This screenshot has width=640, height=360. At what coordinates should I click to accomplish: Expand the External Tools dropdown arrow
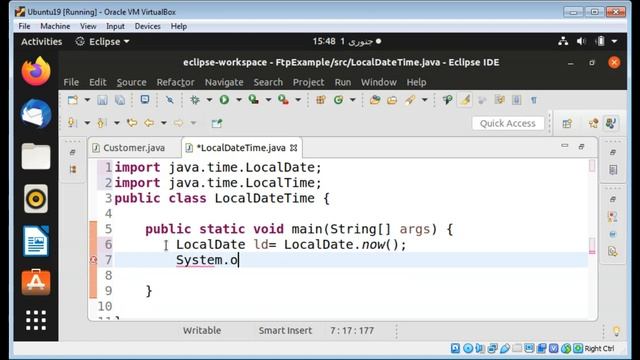coord(298,100)
